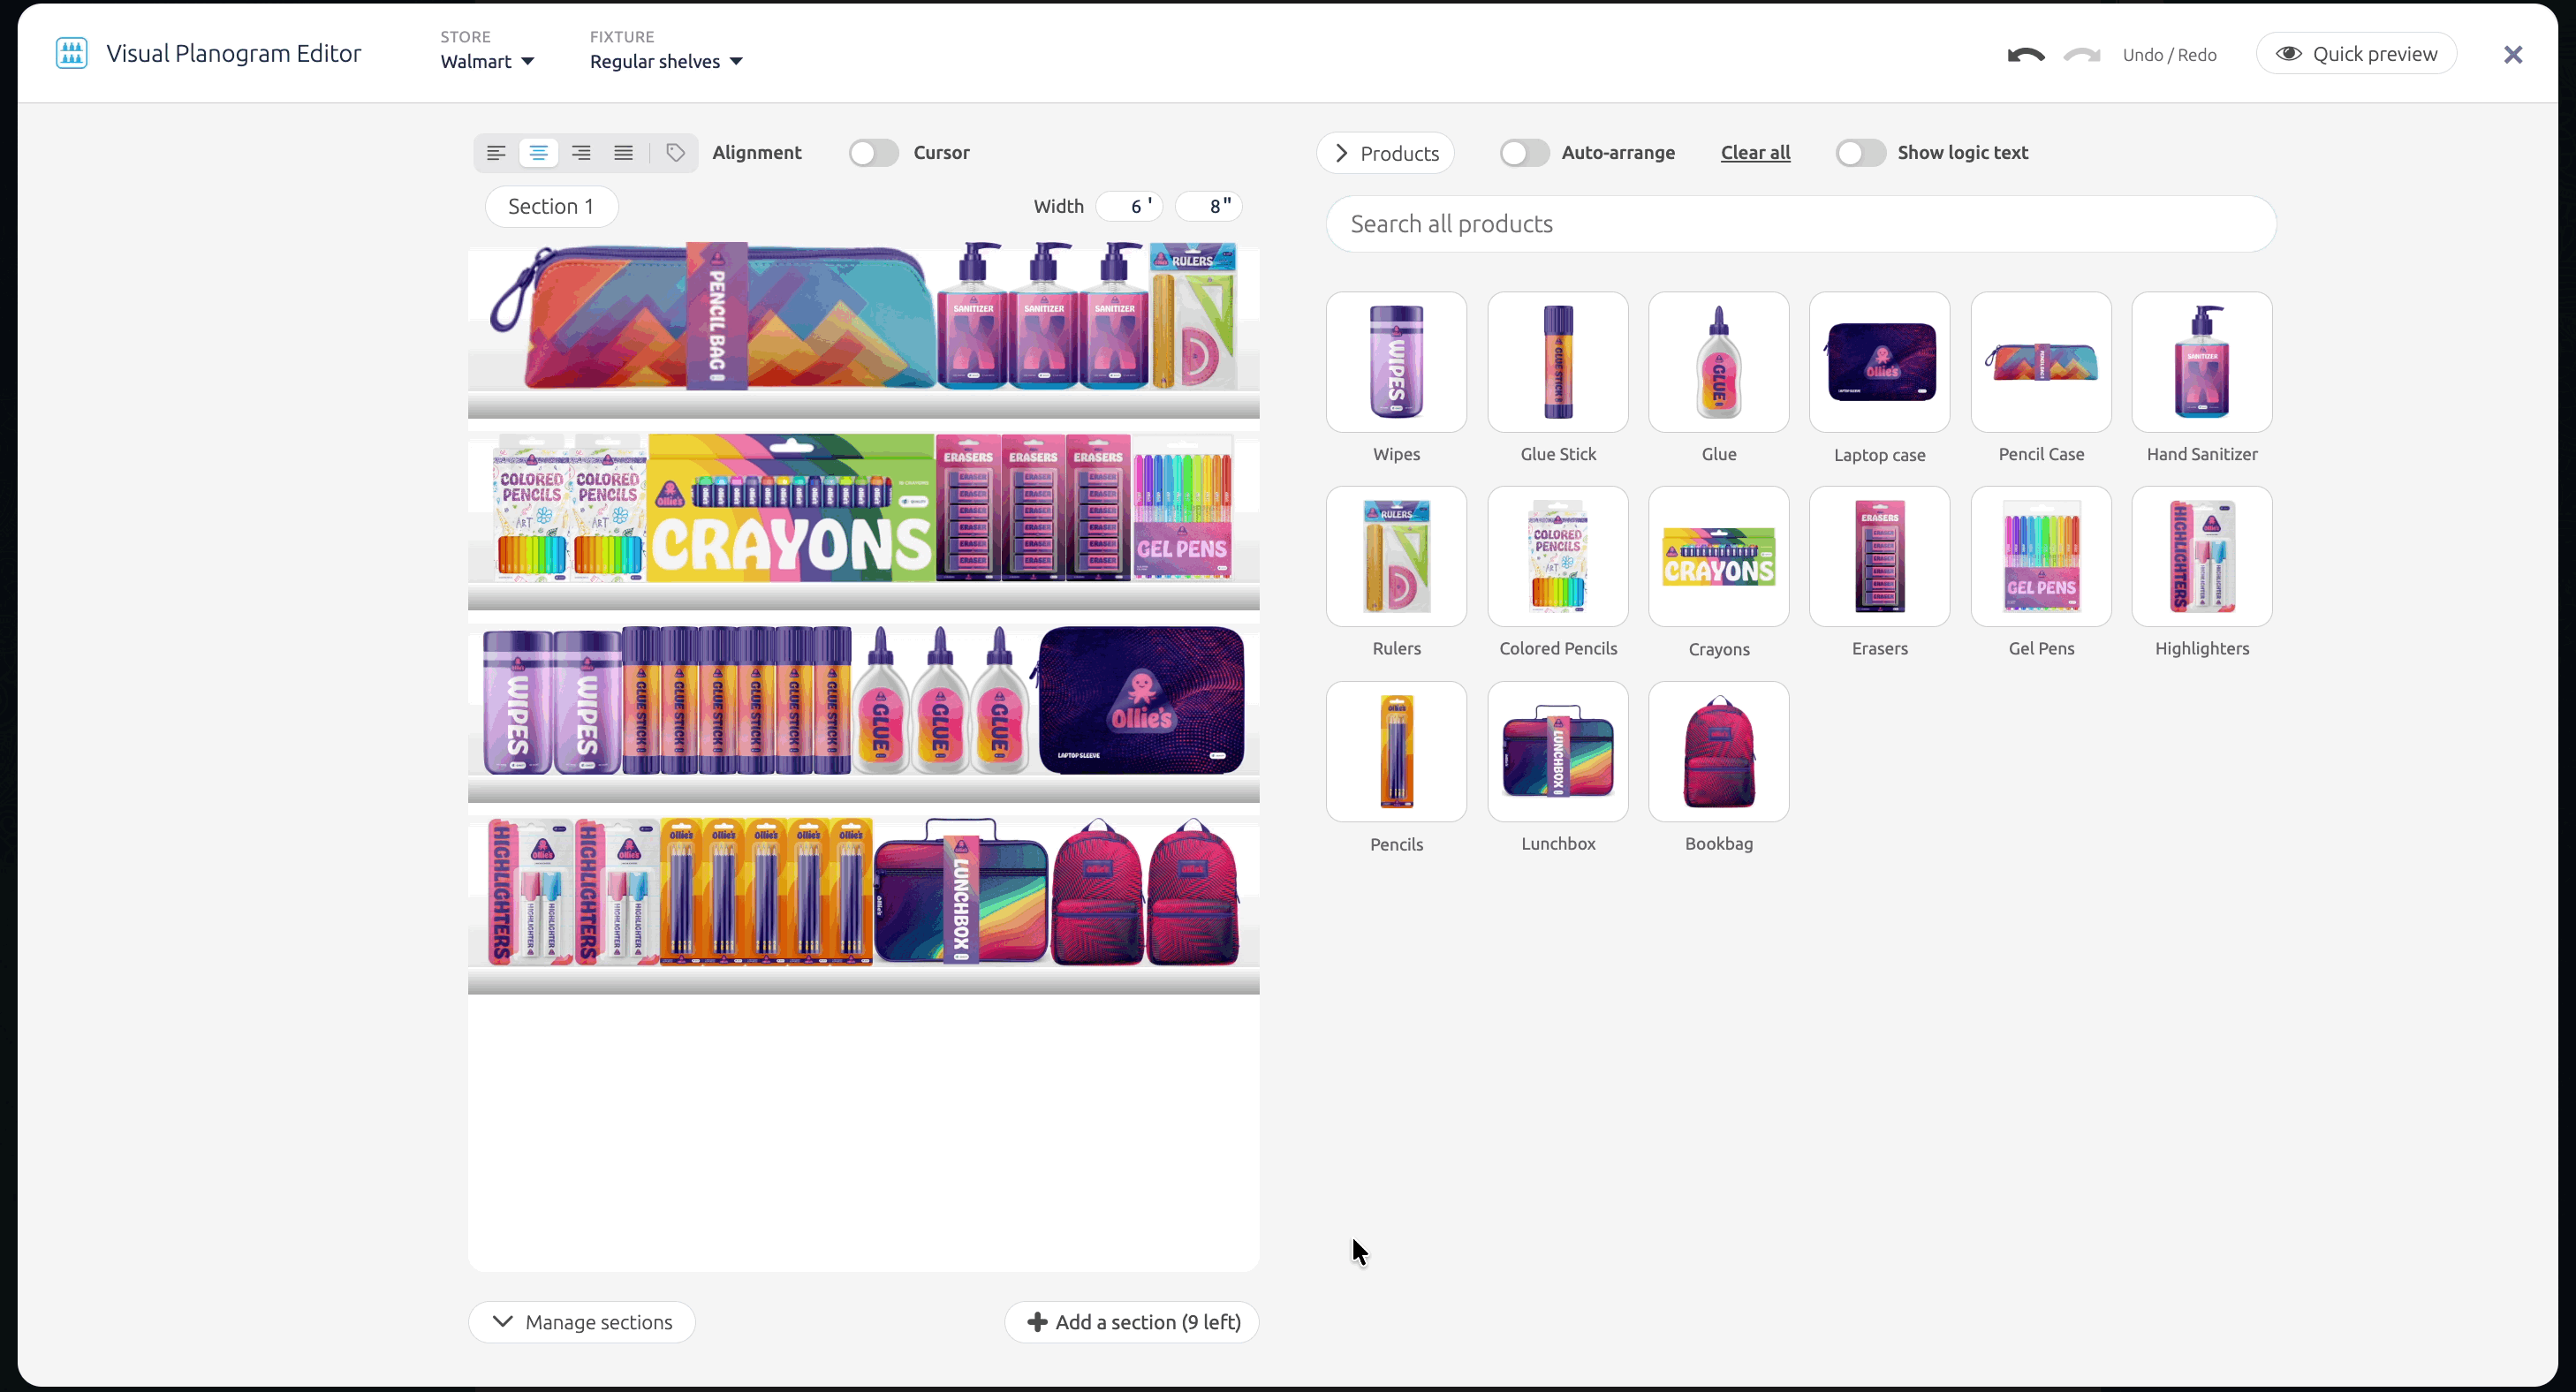Select the align center icon
The width and height of the screenshot is (2576, 1392).
(x=538, y=153)
